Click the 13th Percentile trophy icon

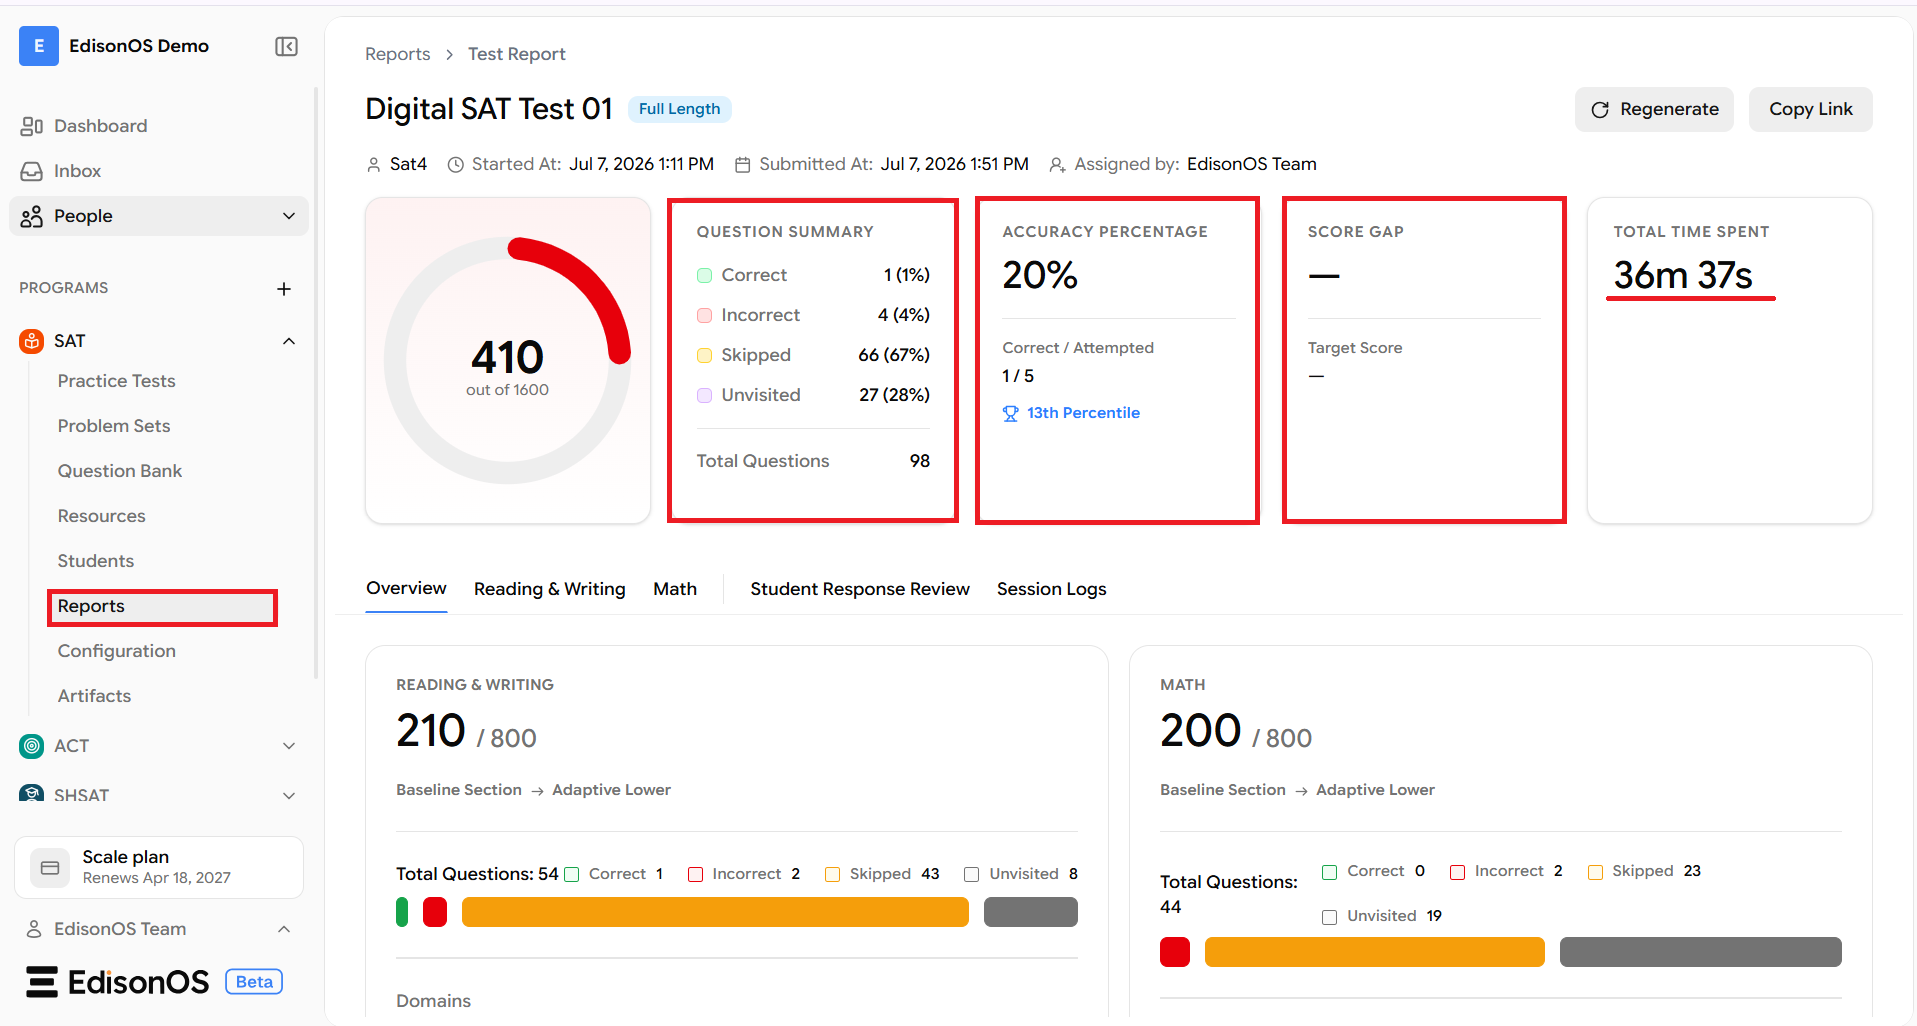point(1010,413)
